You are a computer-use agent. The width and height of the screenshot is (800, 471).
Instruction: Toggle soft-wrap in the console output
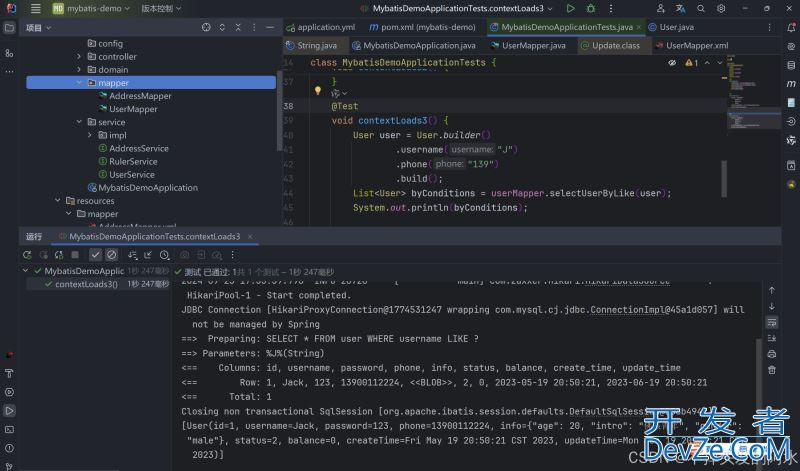pos(773,323)
